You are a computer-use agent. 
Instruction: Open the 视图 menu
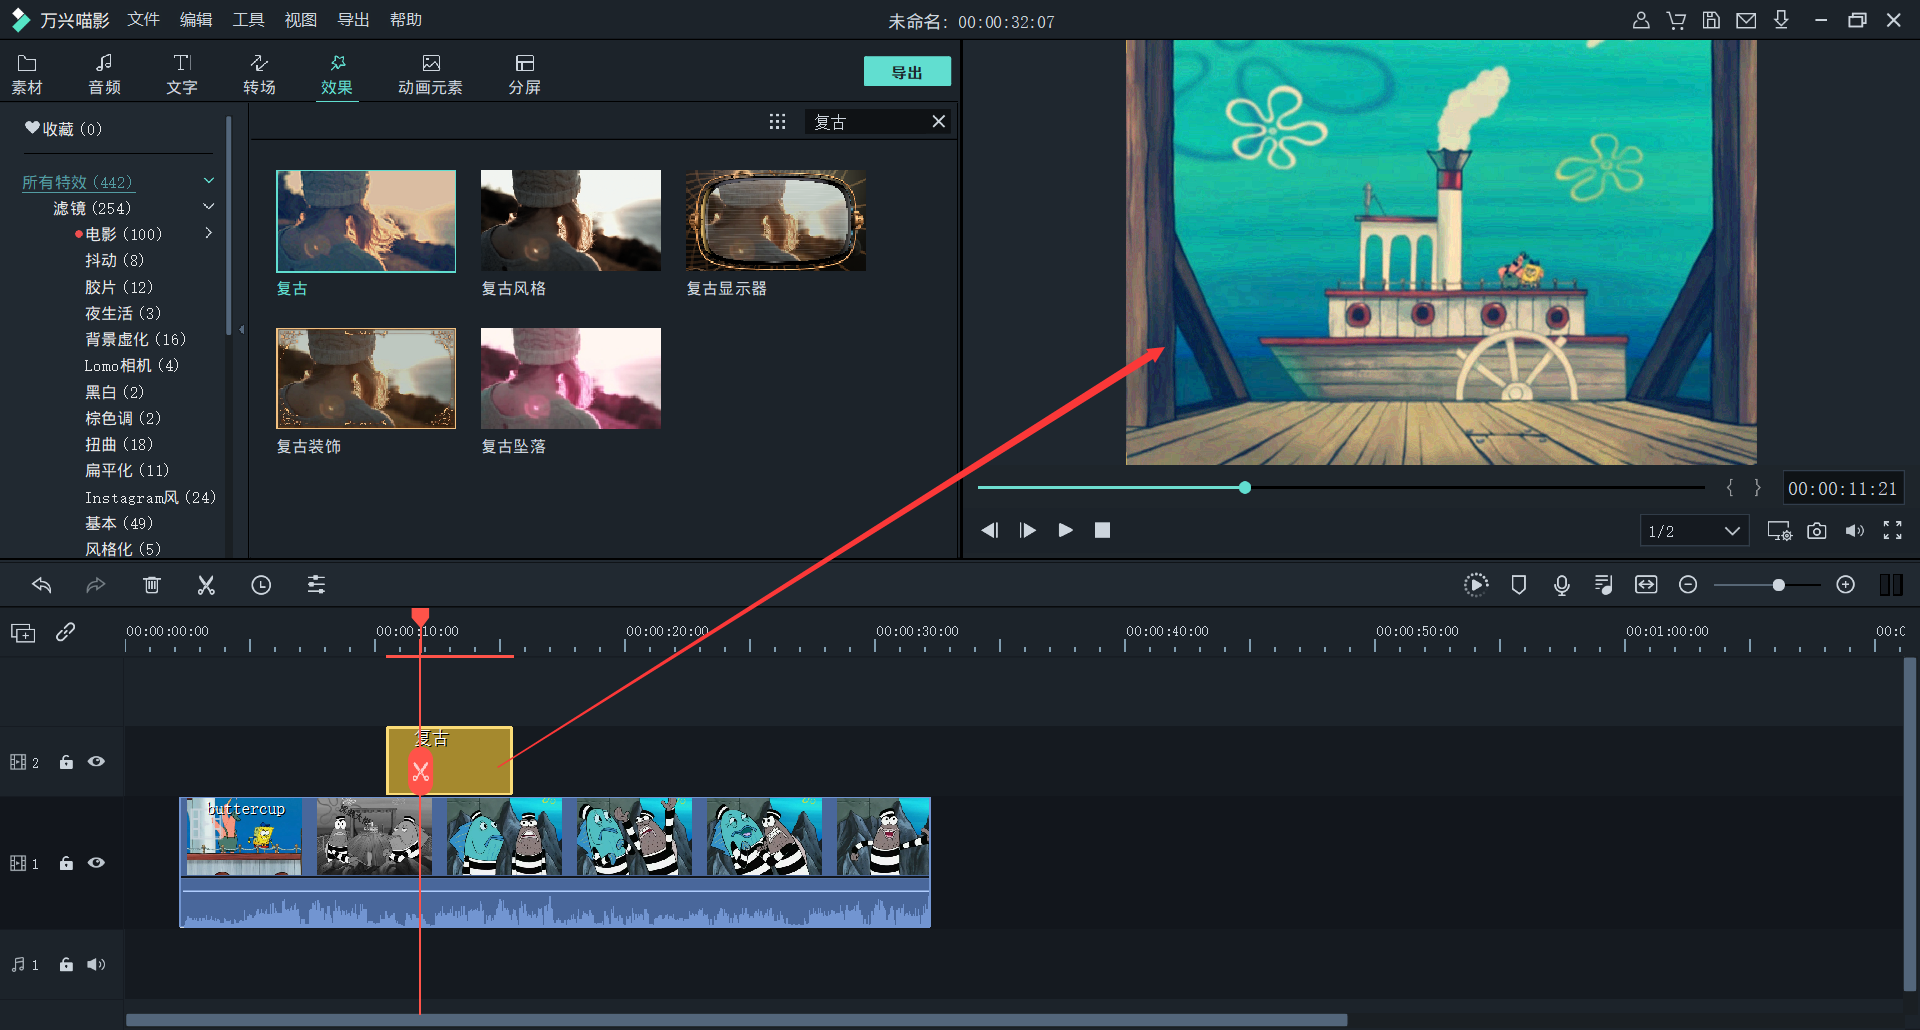(x=301, y=20)
